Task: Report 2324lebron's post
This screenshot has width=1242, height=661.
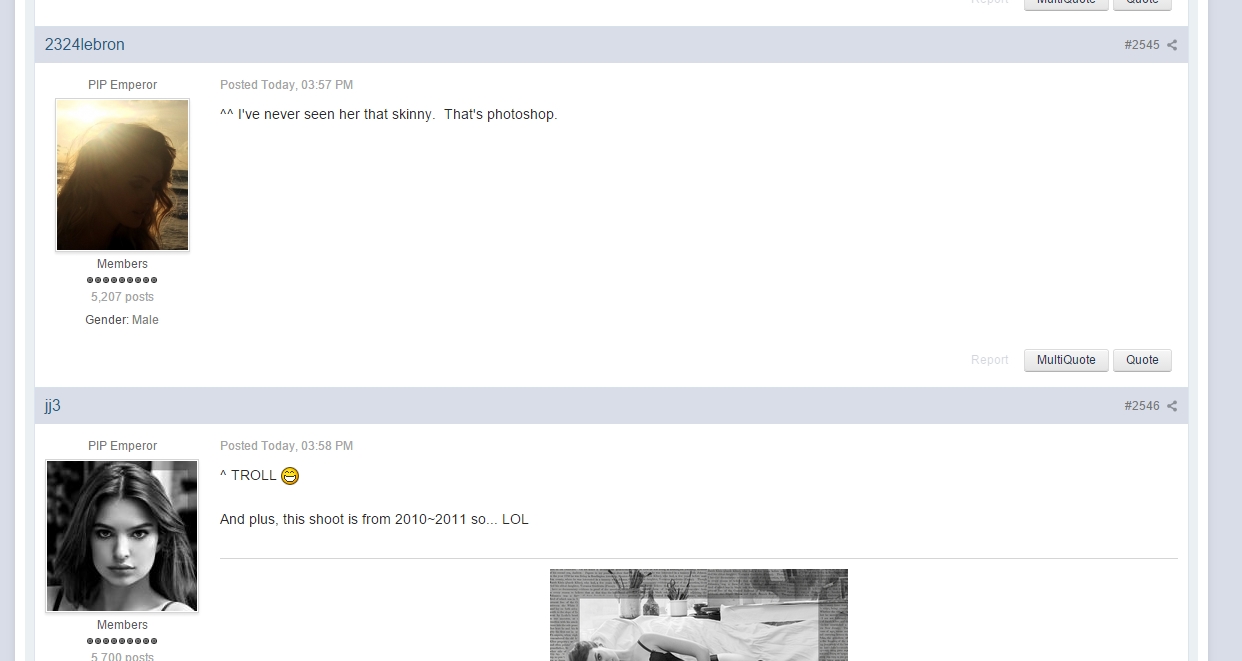Action: pos(989,360)
